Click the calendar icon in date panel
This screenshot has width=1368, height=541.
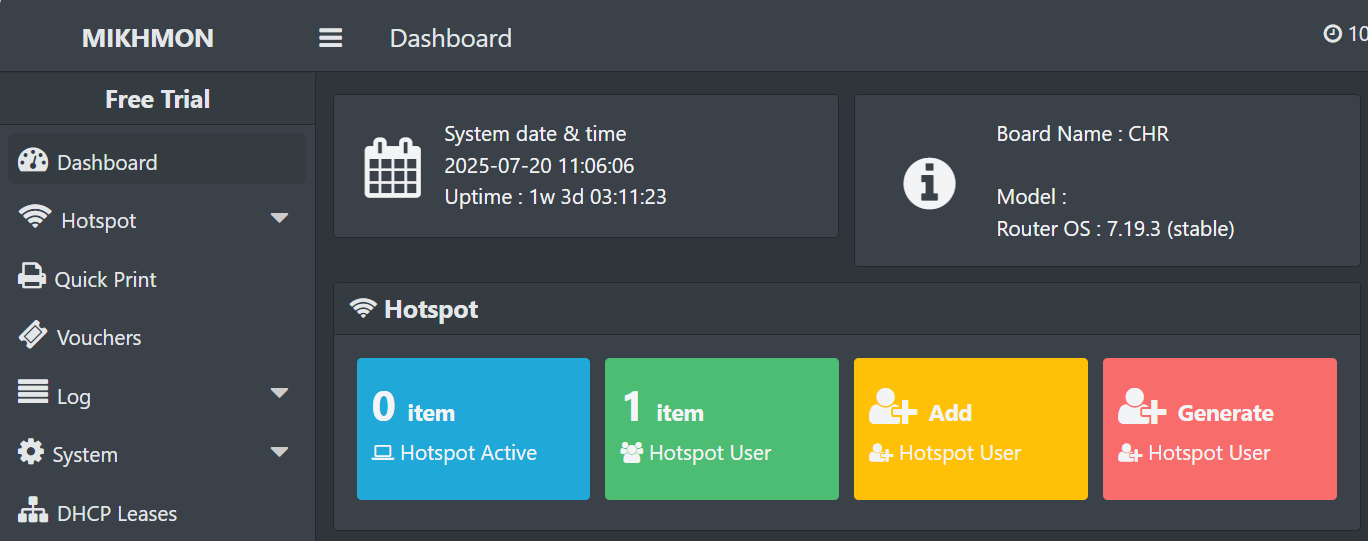[392, 166]
